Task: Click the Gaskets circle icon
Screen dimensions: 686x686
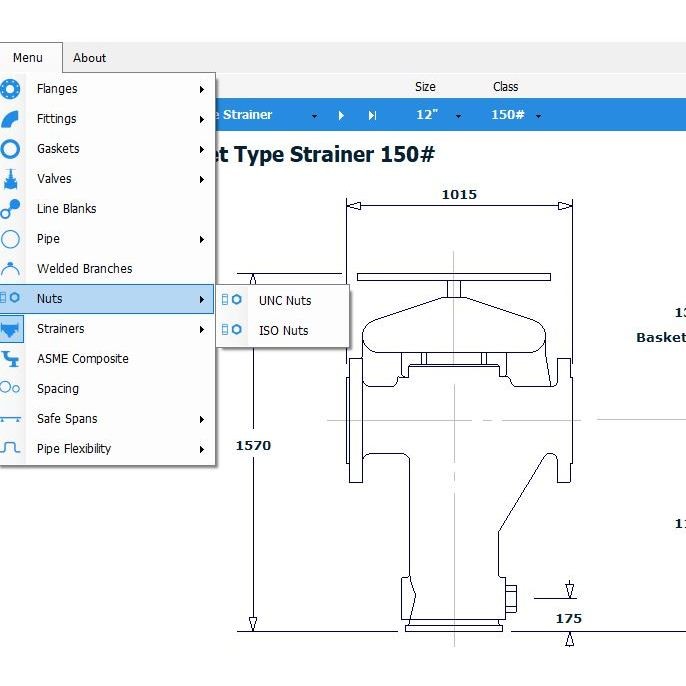Action: (10, 149)
